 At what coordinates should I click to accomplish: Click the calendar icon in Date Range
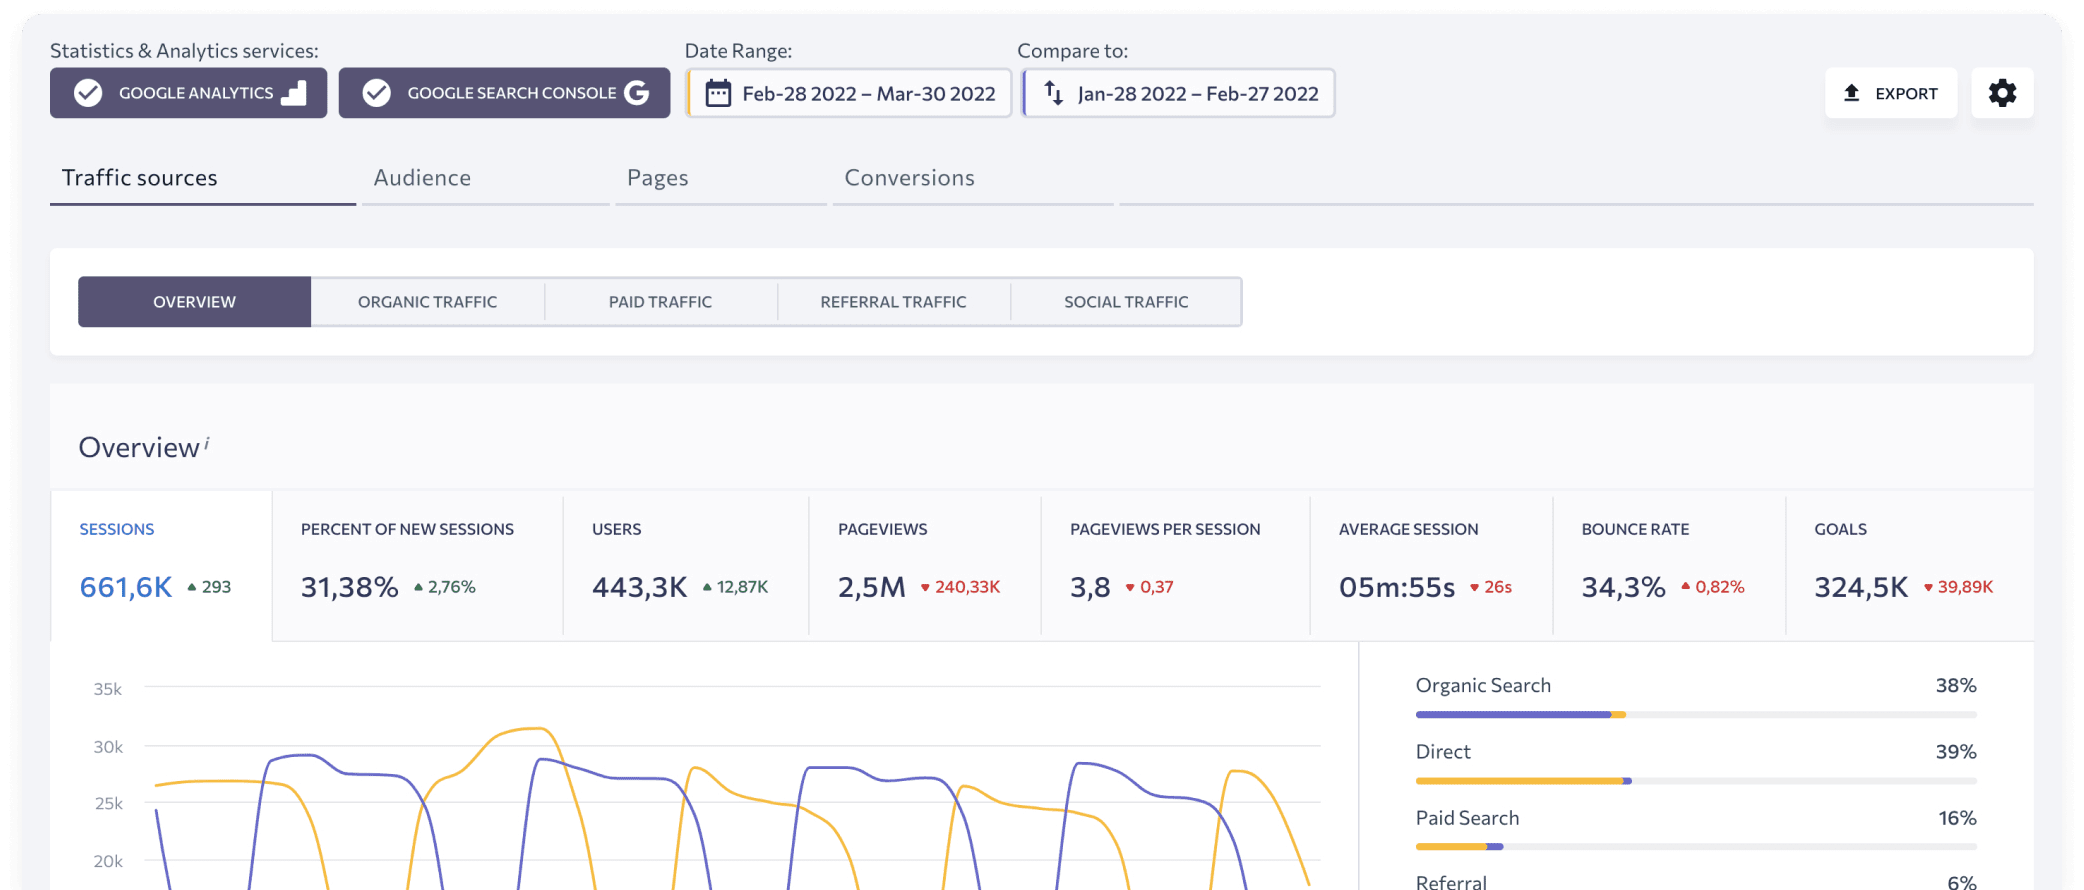718,93
